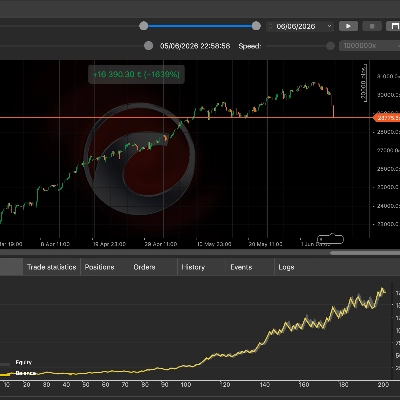Click the Speed slider handle
Screen dimensions: 400x400
(x=330, y=46)
